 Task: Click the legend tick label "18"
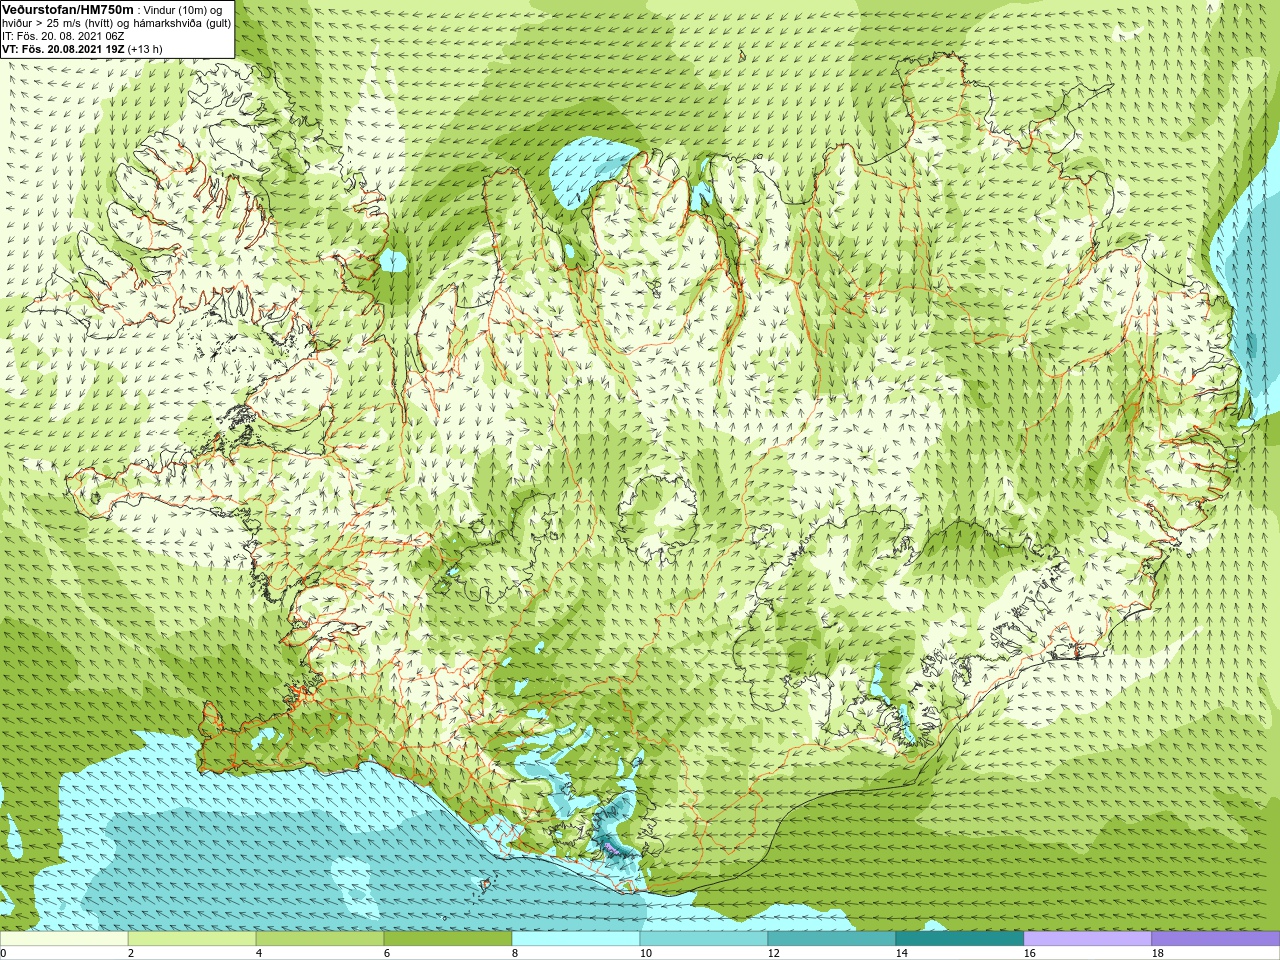[x=1158, y=953]
